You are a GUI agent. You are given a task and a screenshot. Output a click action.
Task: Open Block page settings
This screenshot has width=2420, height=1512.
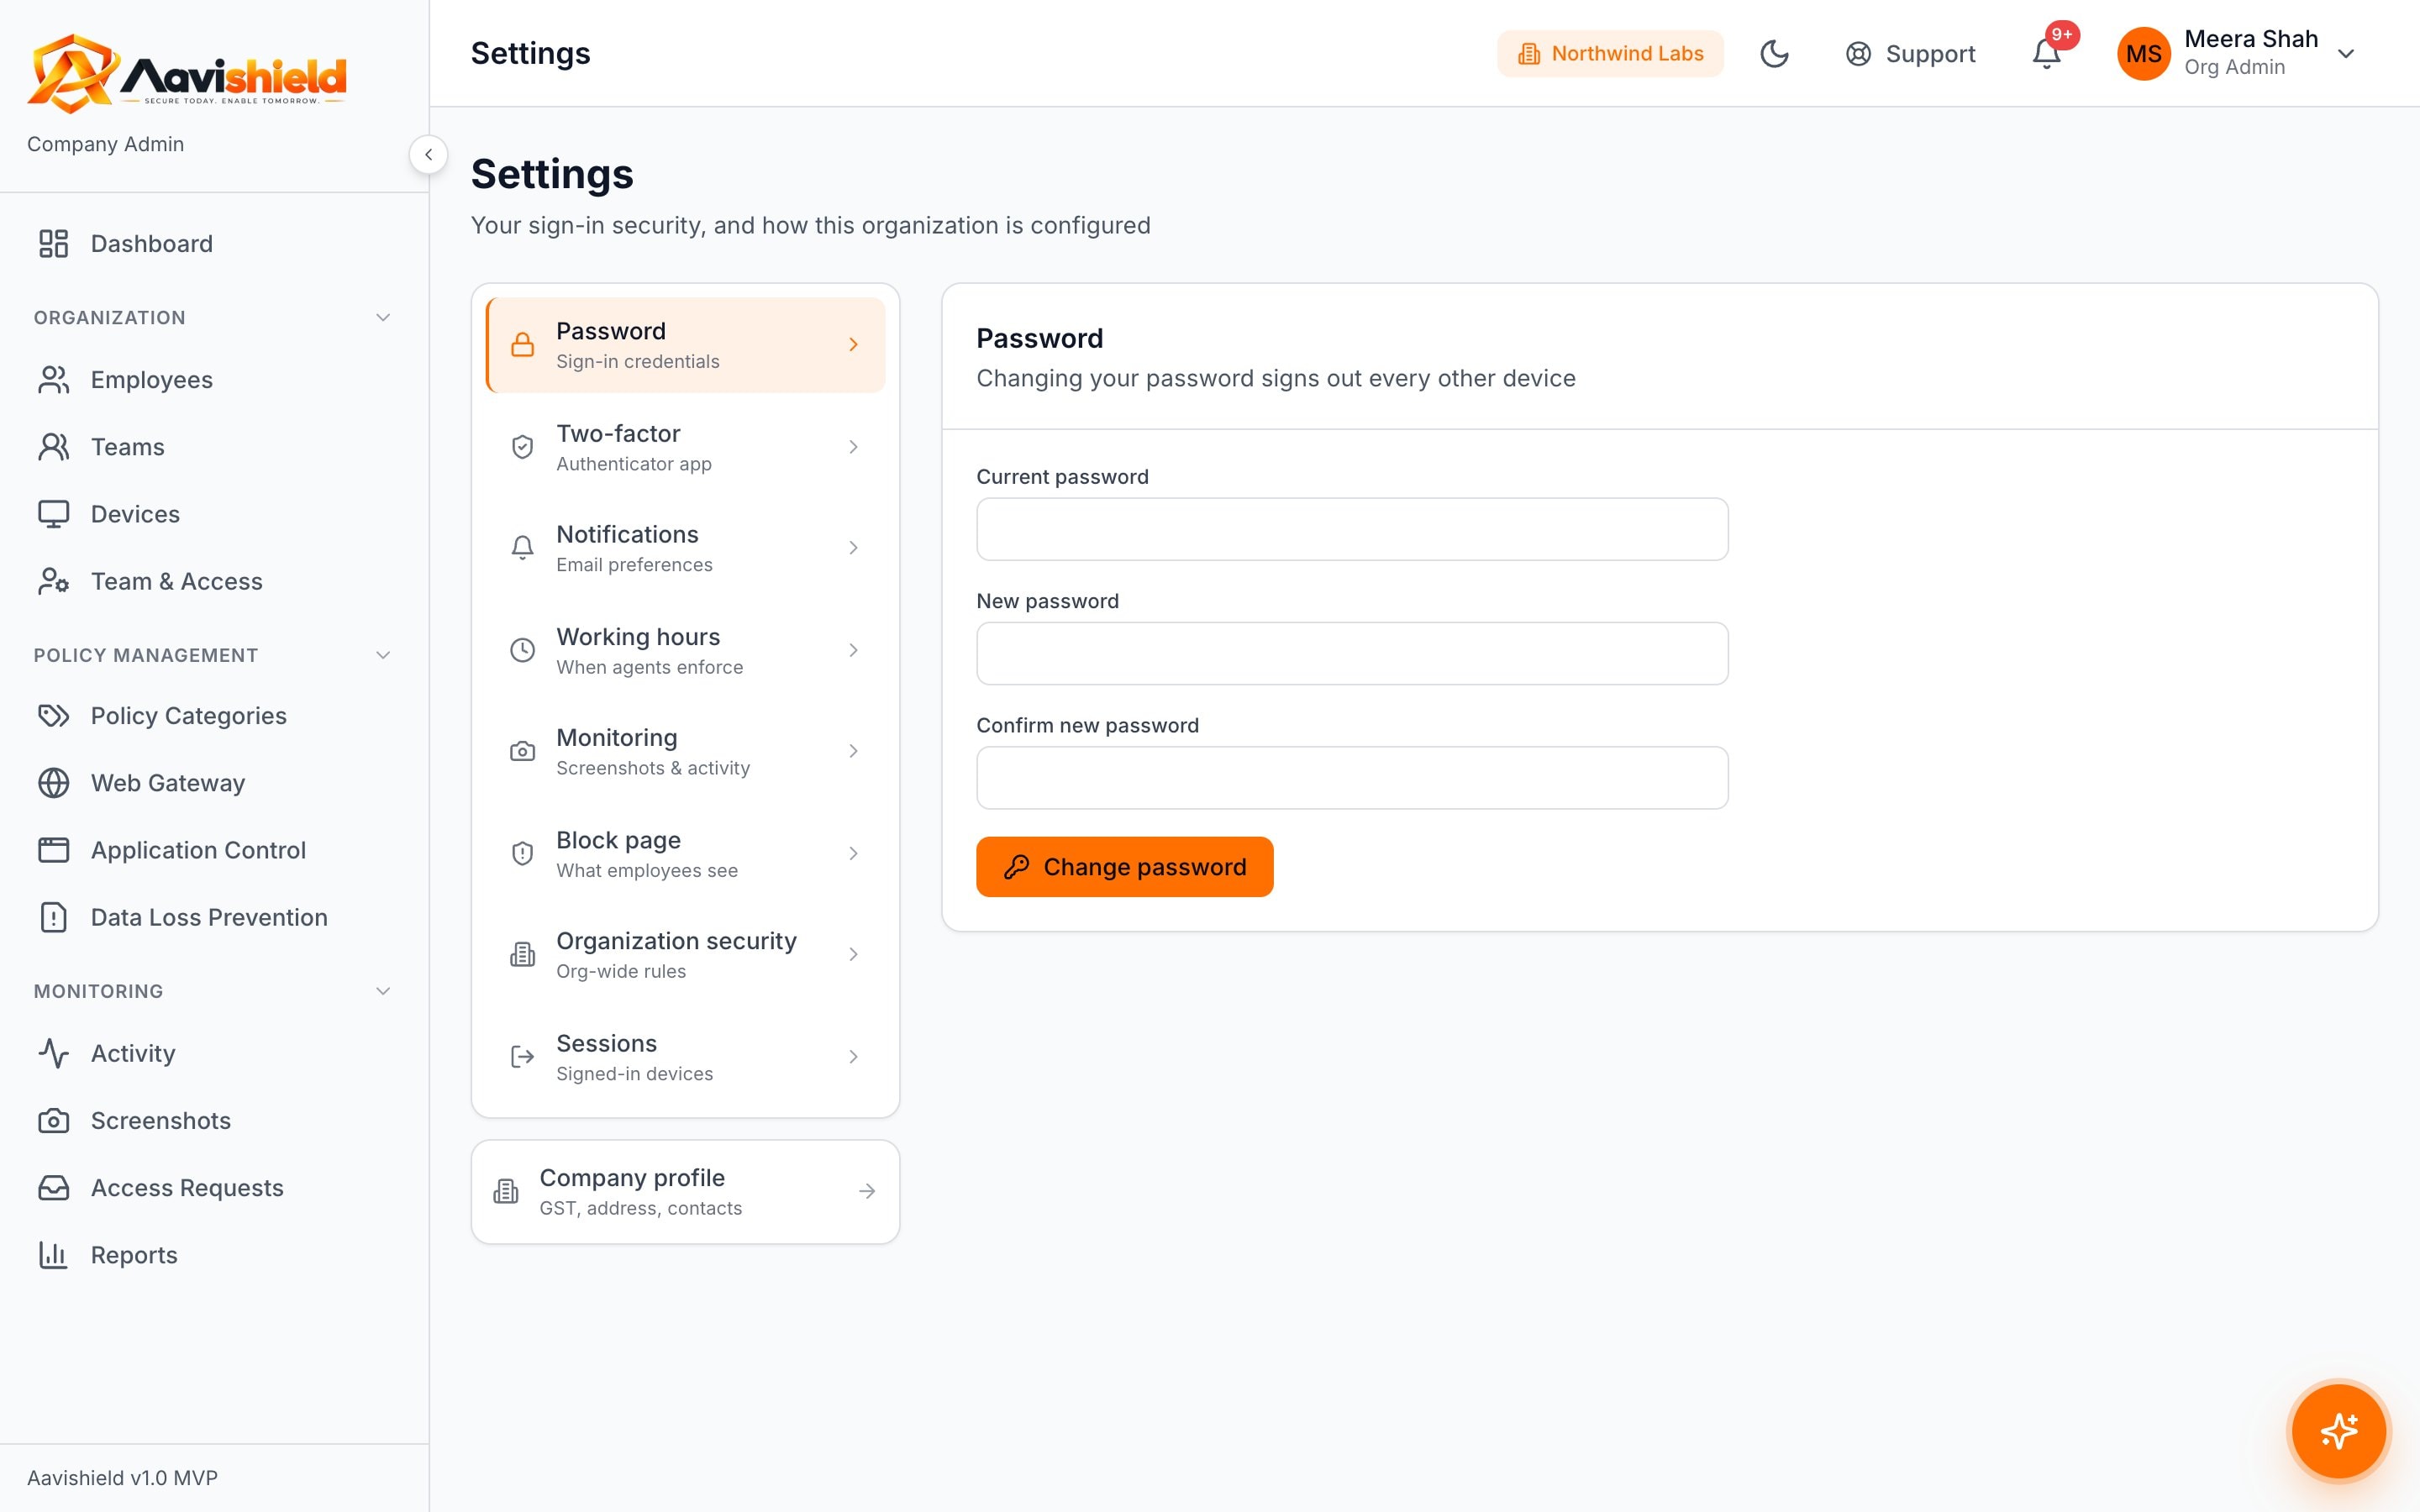(686, 853)
